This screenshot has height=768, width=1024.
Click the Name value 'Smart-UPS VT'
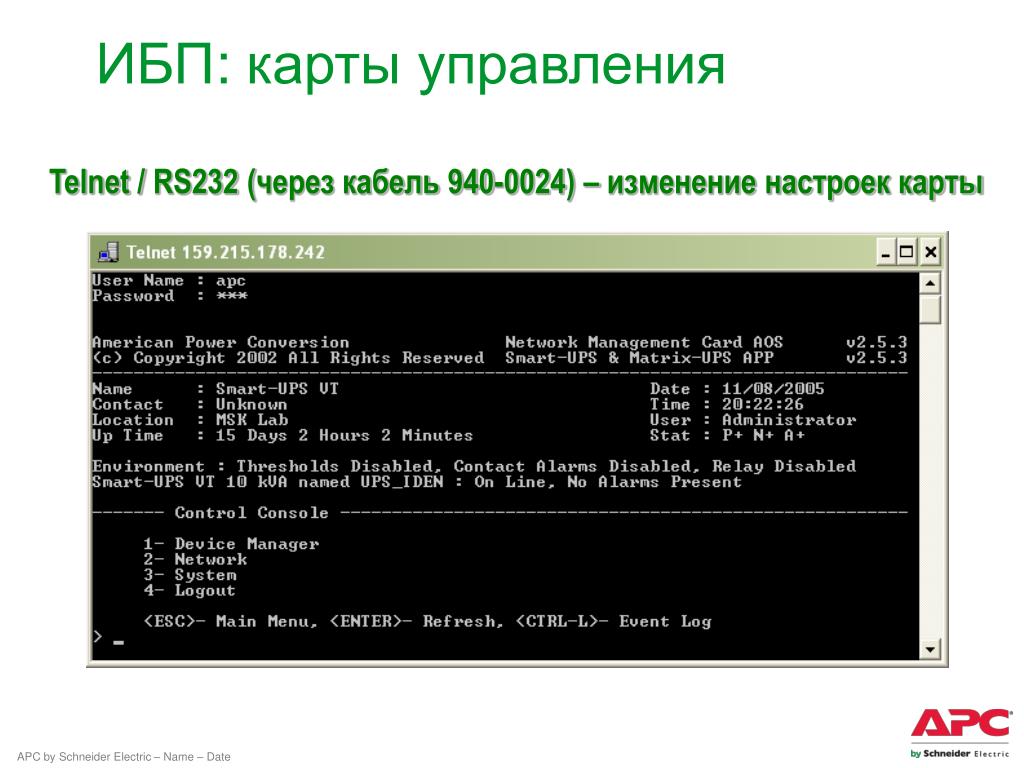[278, 389]
